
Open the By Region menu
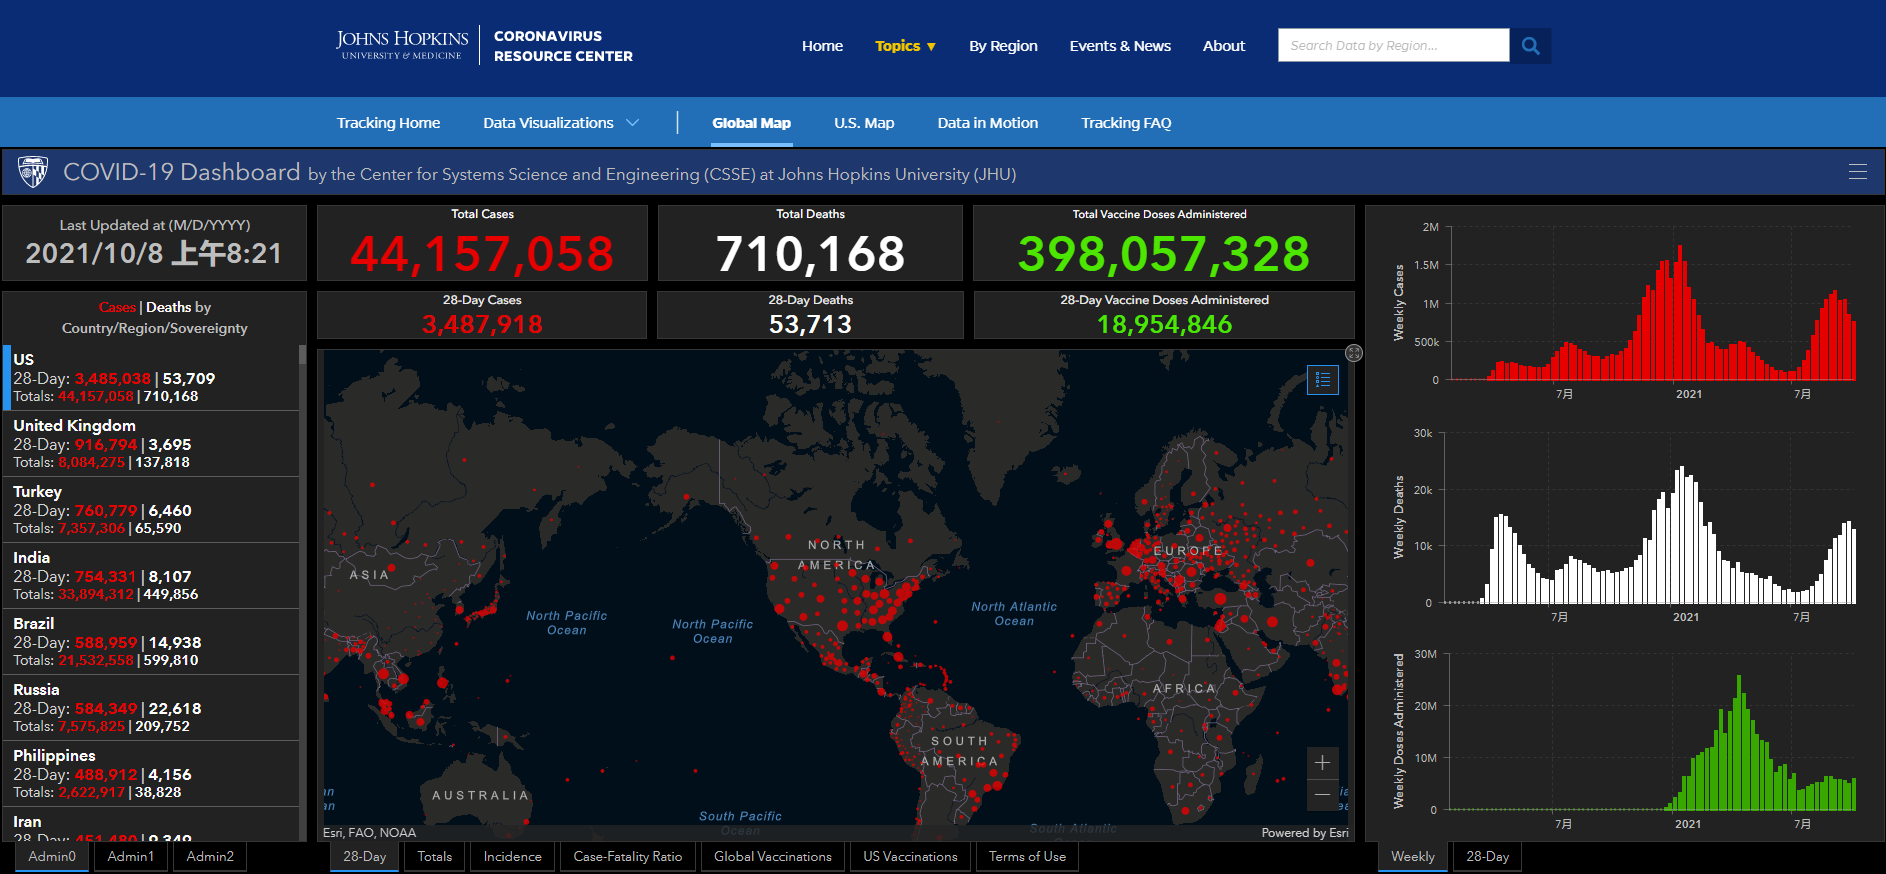pos(1003,46)
